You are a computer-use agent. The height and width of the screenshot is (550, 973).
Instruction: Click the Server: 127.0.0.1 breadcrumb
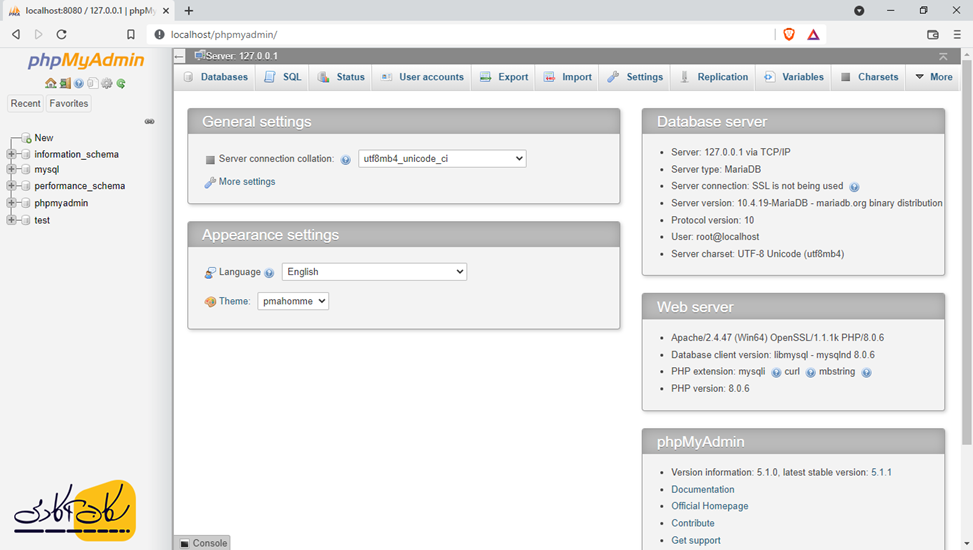[x=241, y=56]
